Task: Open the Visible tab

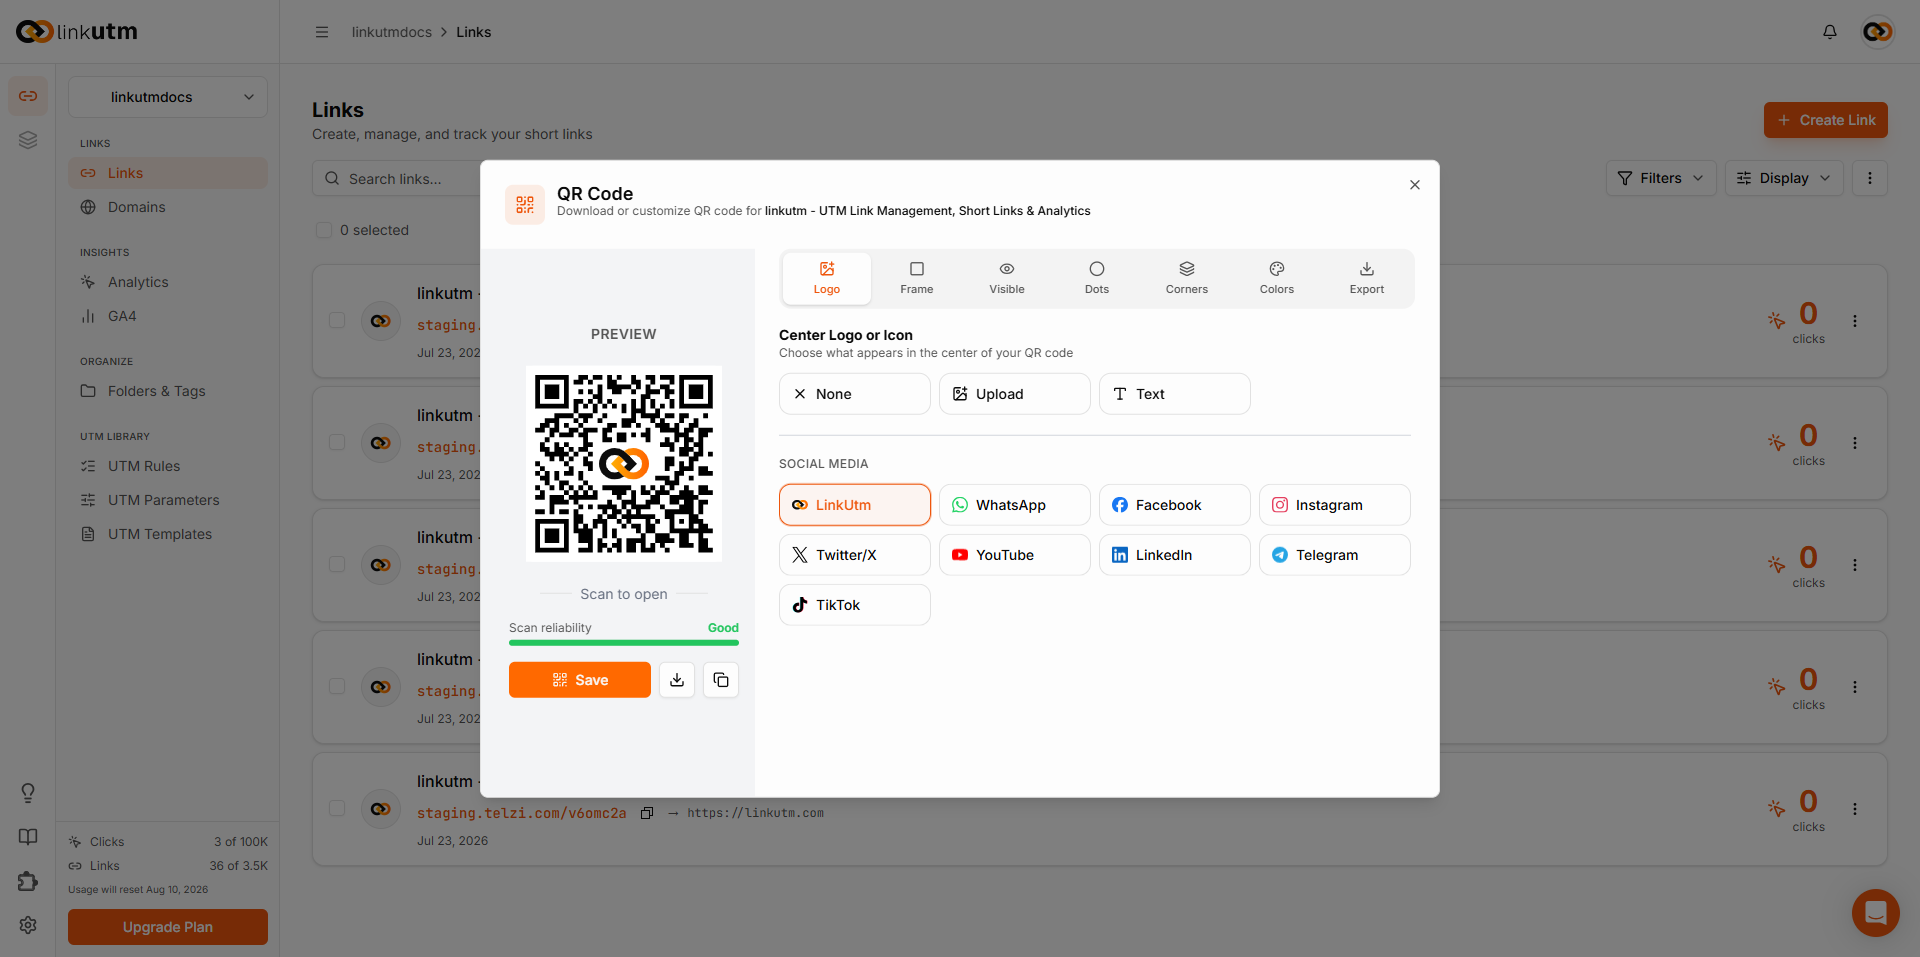Action: (x=1007, y=278)
